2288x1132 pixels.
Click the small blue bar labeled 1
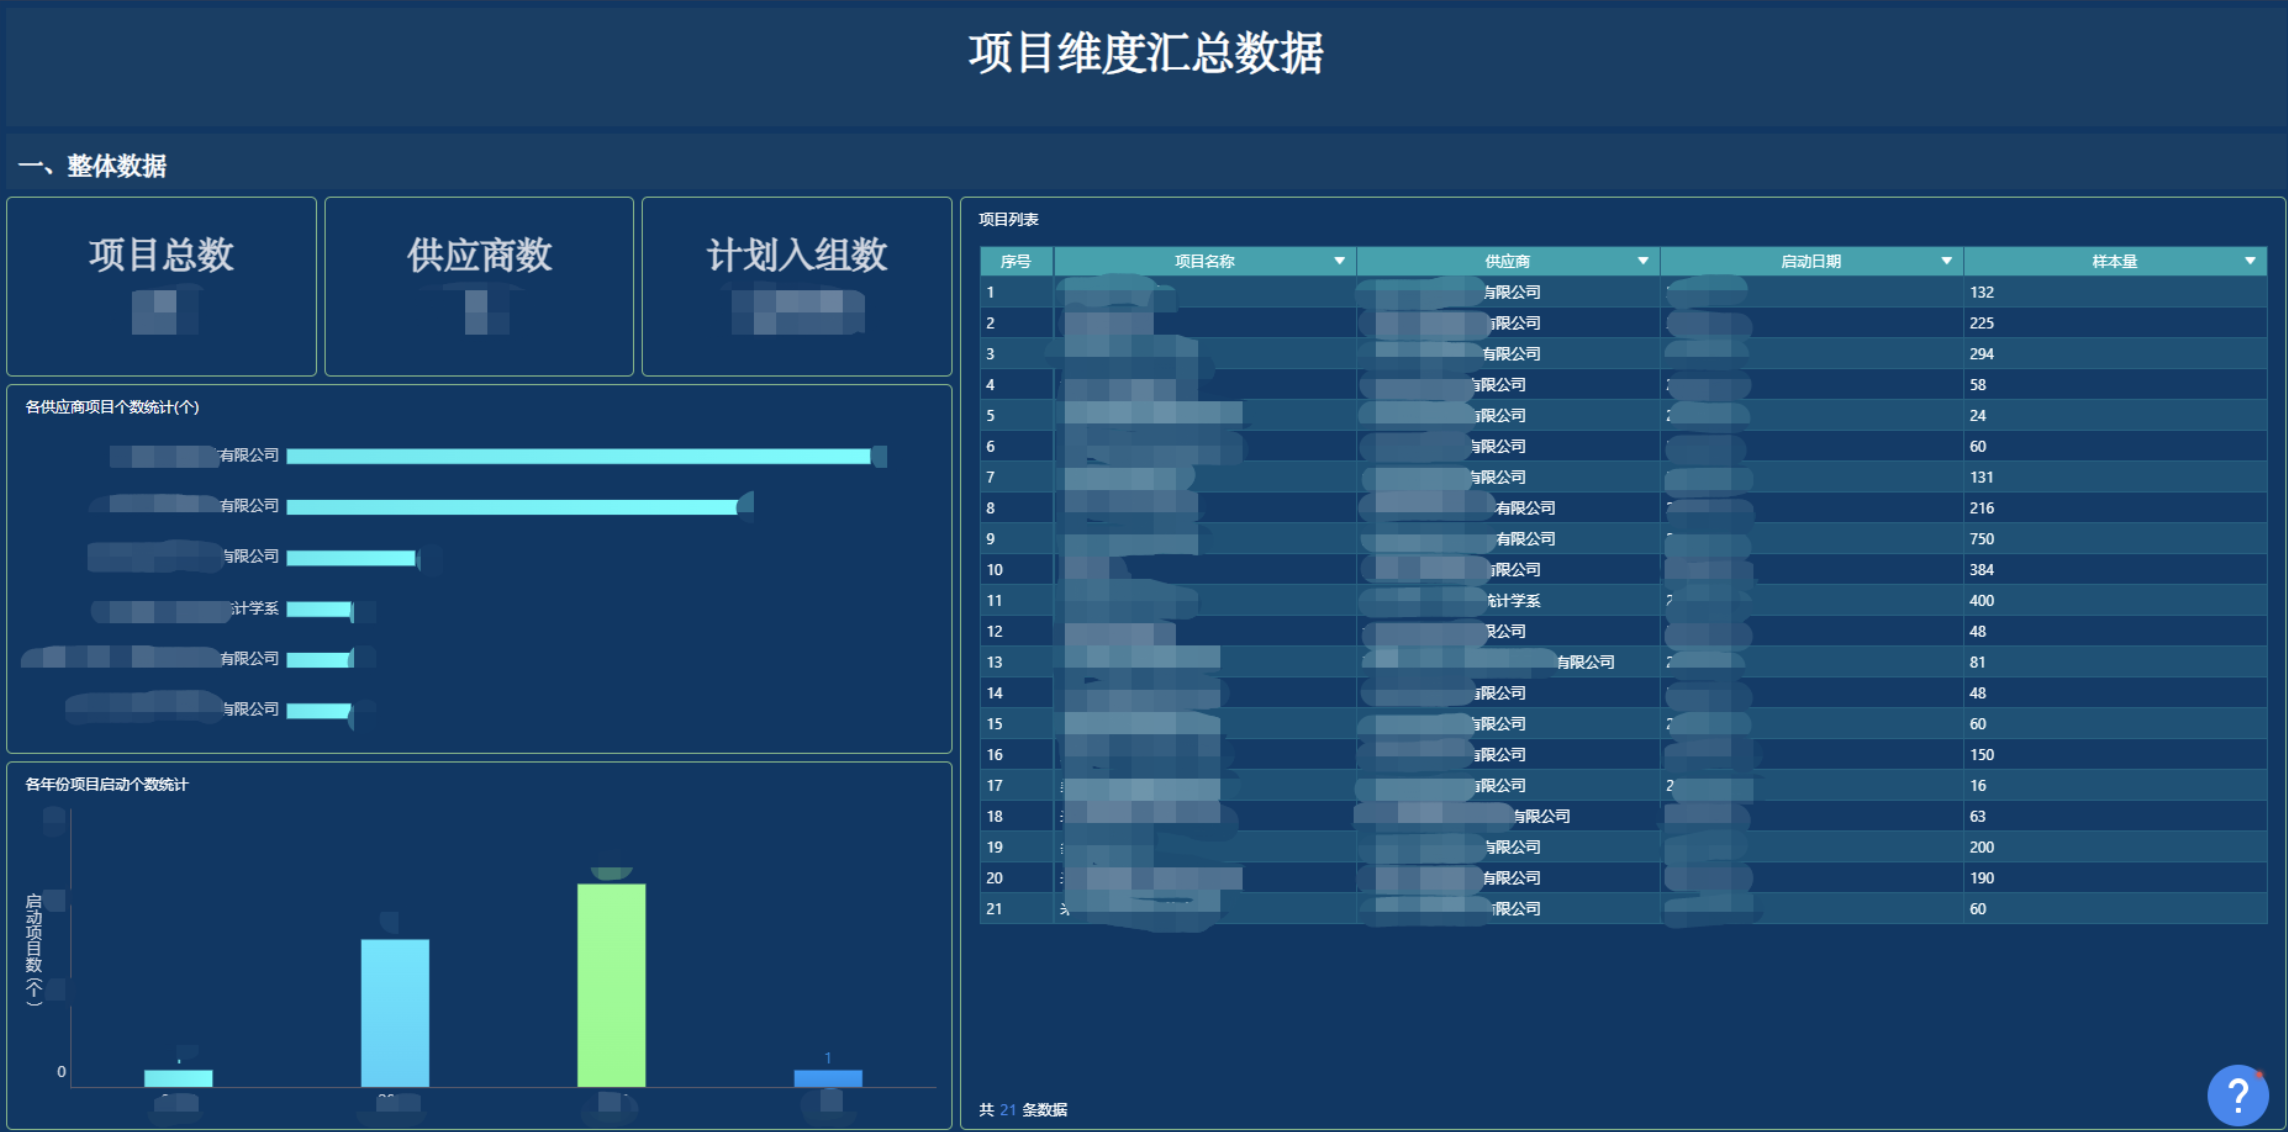click(827, 1078)
